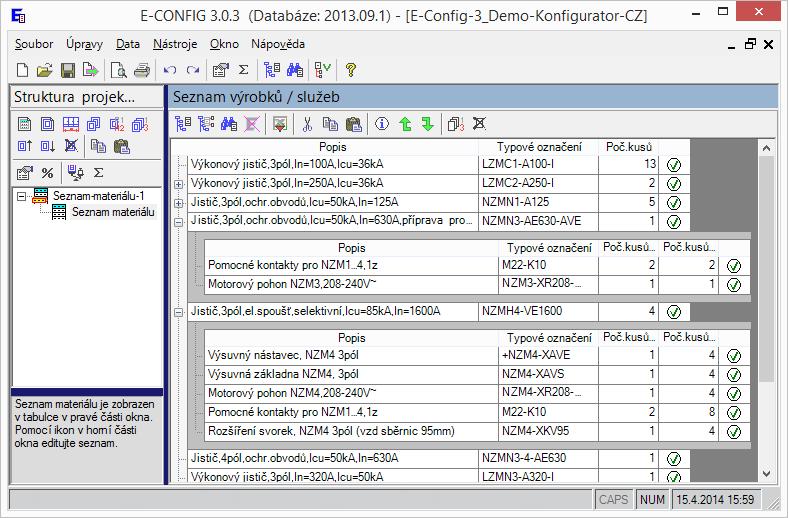This screenshot has width=788, height=518.
Task: Click green check status of NZM4-XKV95 row
Action: [734, 432]
